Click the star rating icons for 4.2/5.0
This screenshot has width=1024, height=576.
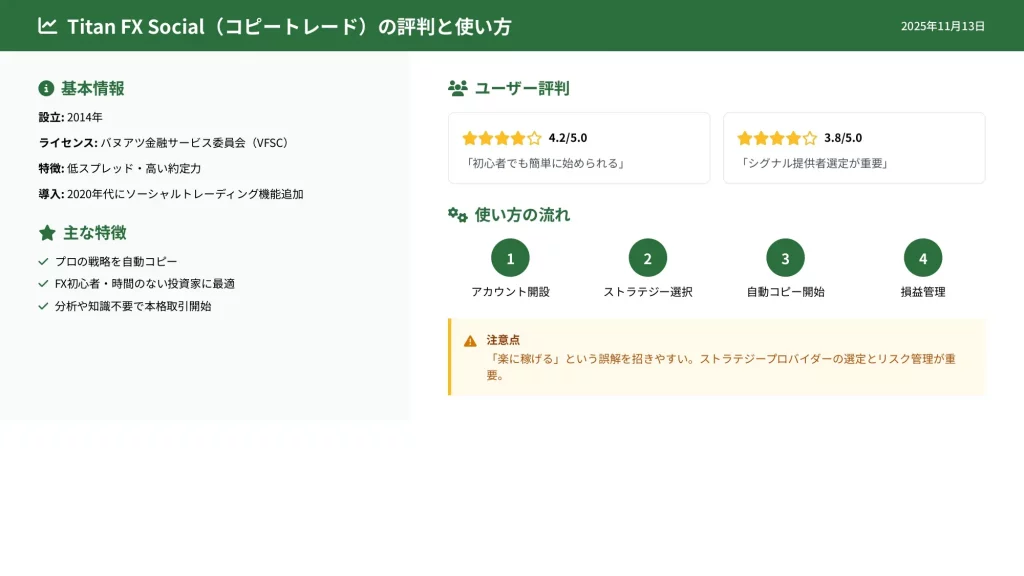[502, 138]
